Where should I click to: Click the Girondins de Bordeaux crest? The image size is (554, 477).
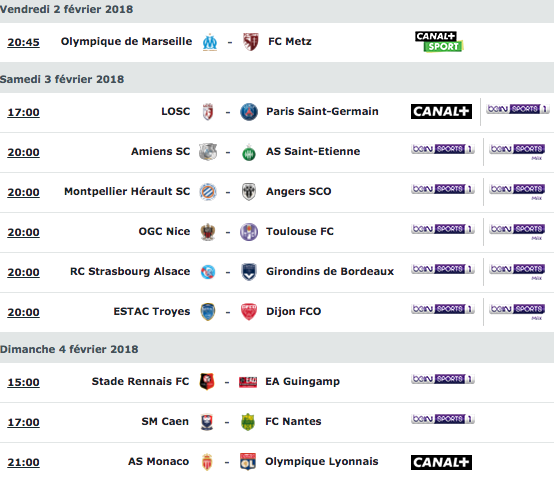[x=249, y=272]
